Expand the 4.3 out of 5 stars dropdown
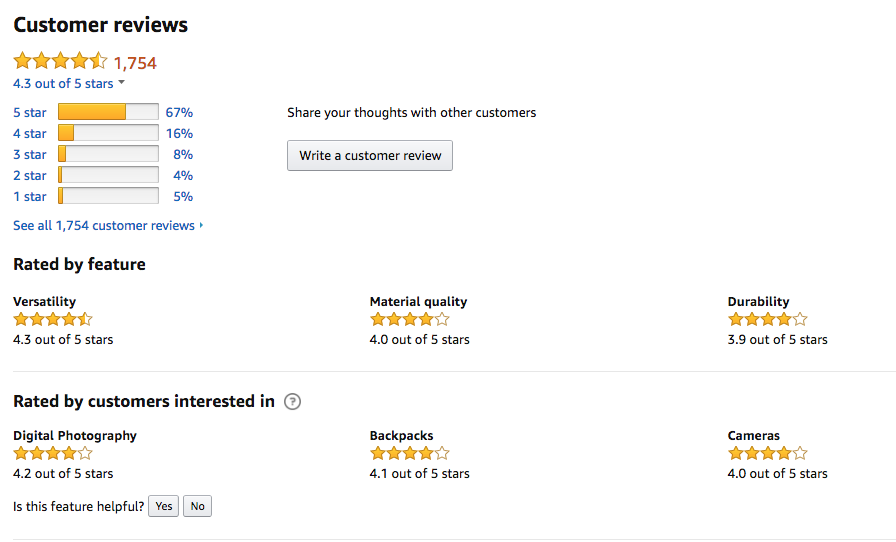The image size is (896, 542). pyautogui.click(x=69, y=83)
